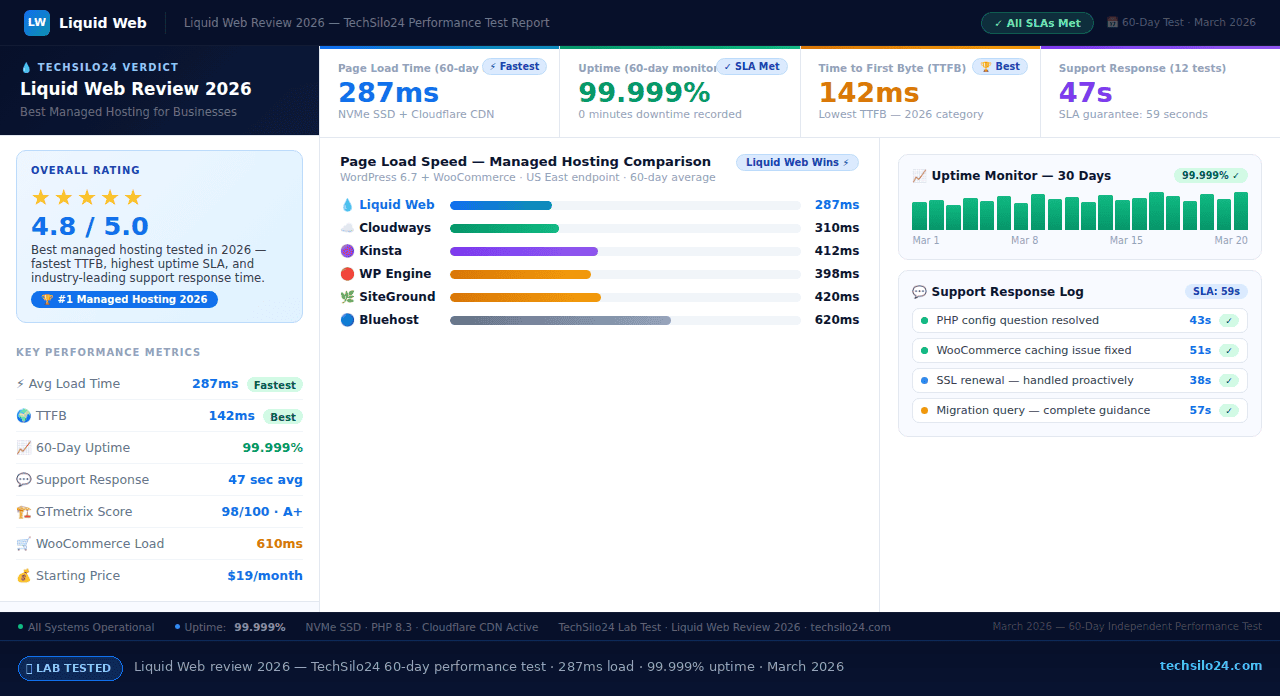Click the Uptime Monitor chart icon
The height and width of the screenshot is (696, 1280).
click(x=919, y=176)
